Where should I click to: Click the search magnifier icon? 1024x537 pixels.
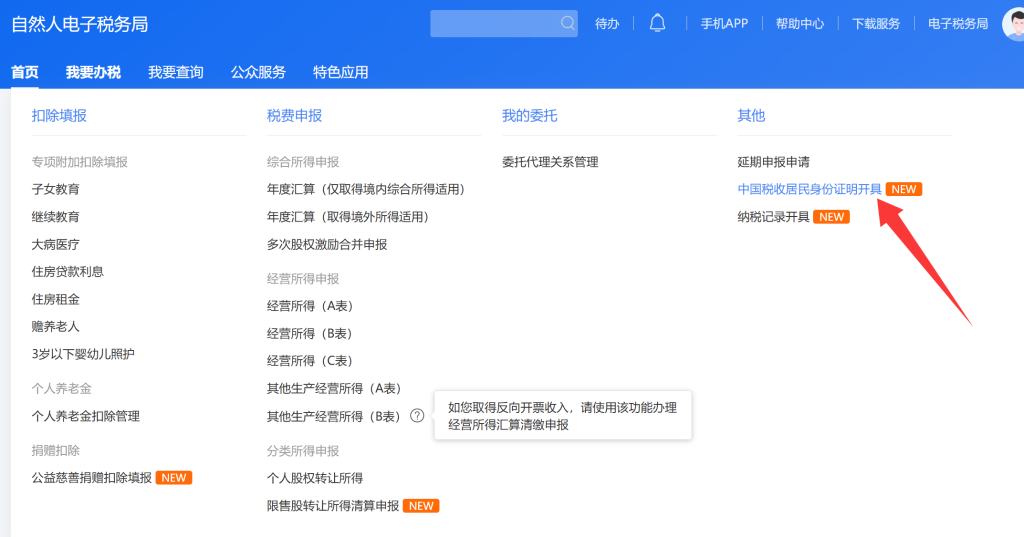tap(567, 23)
